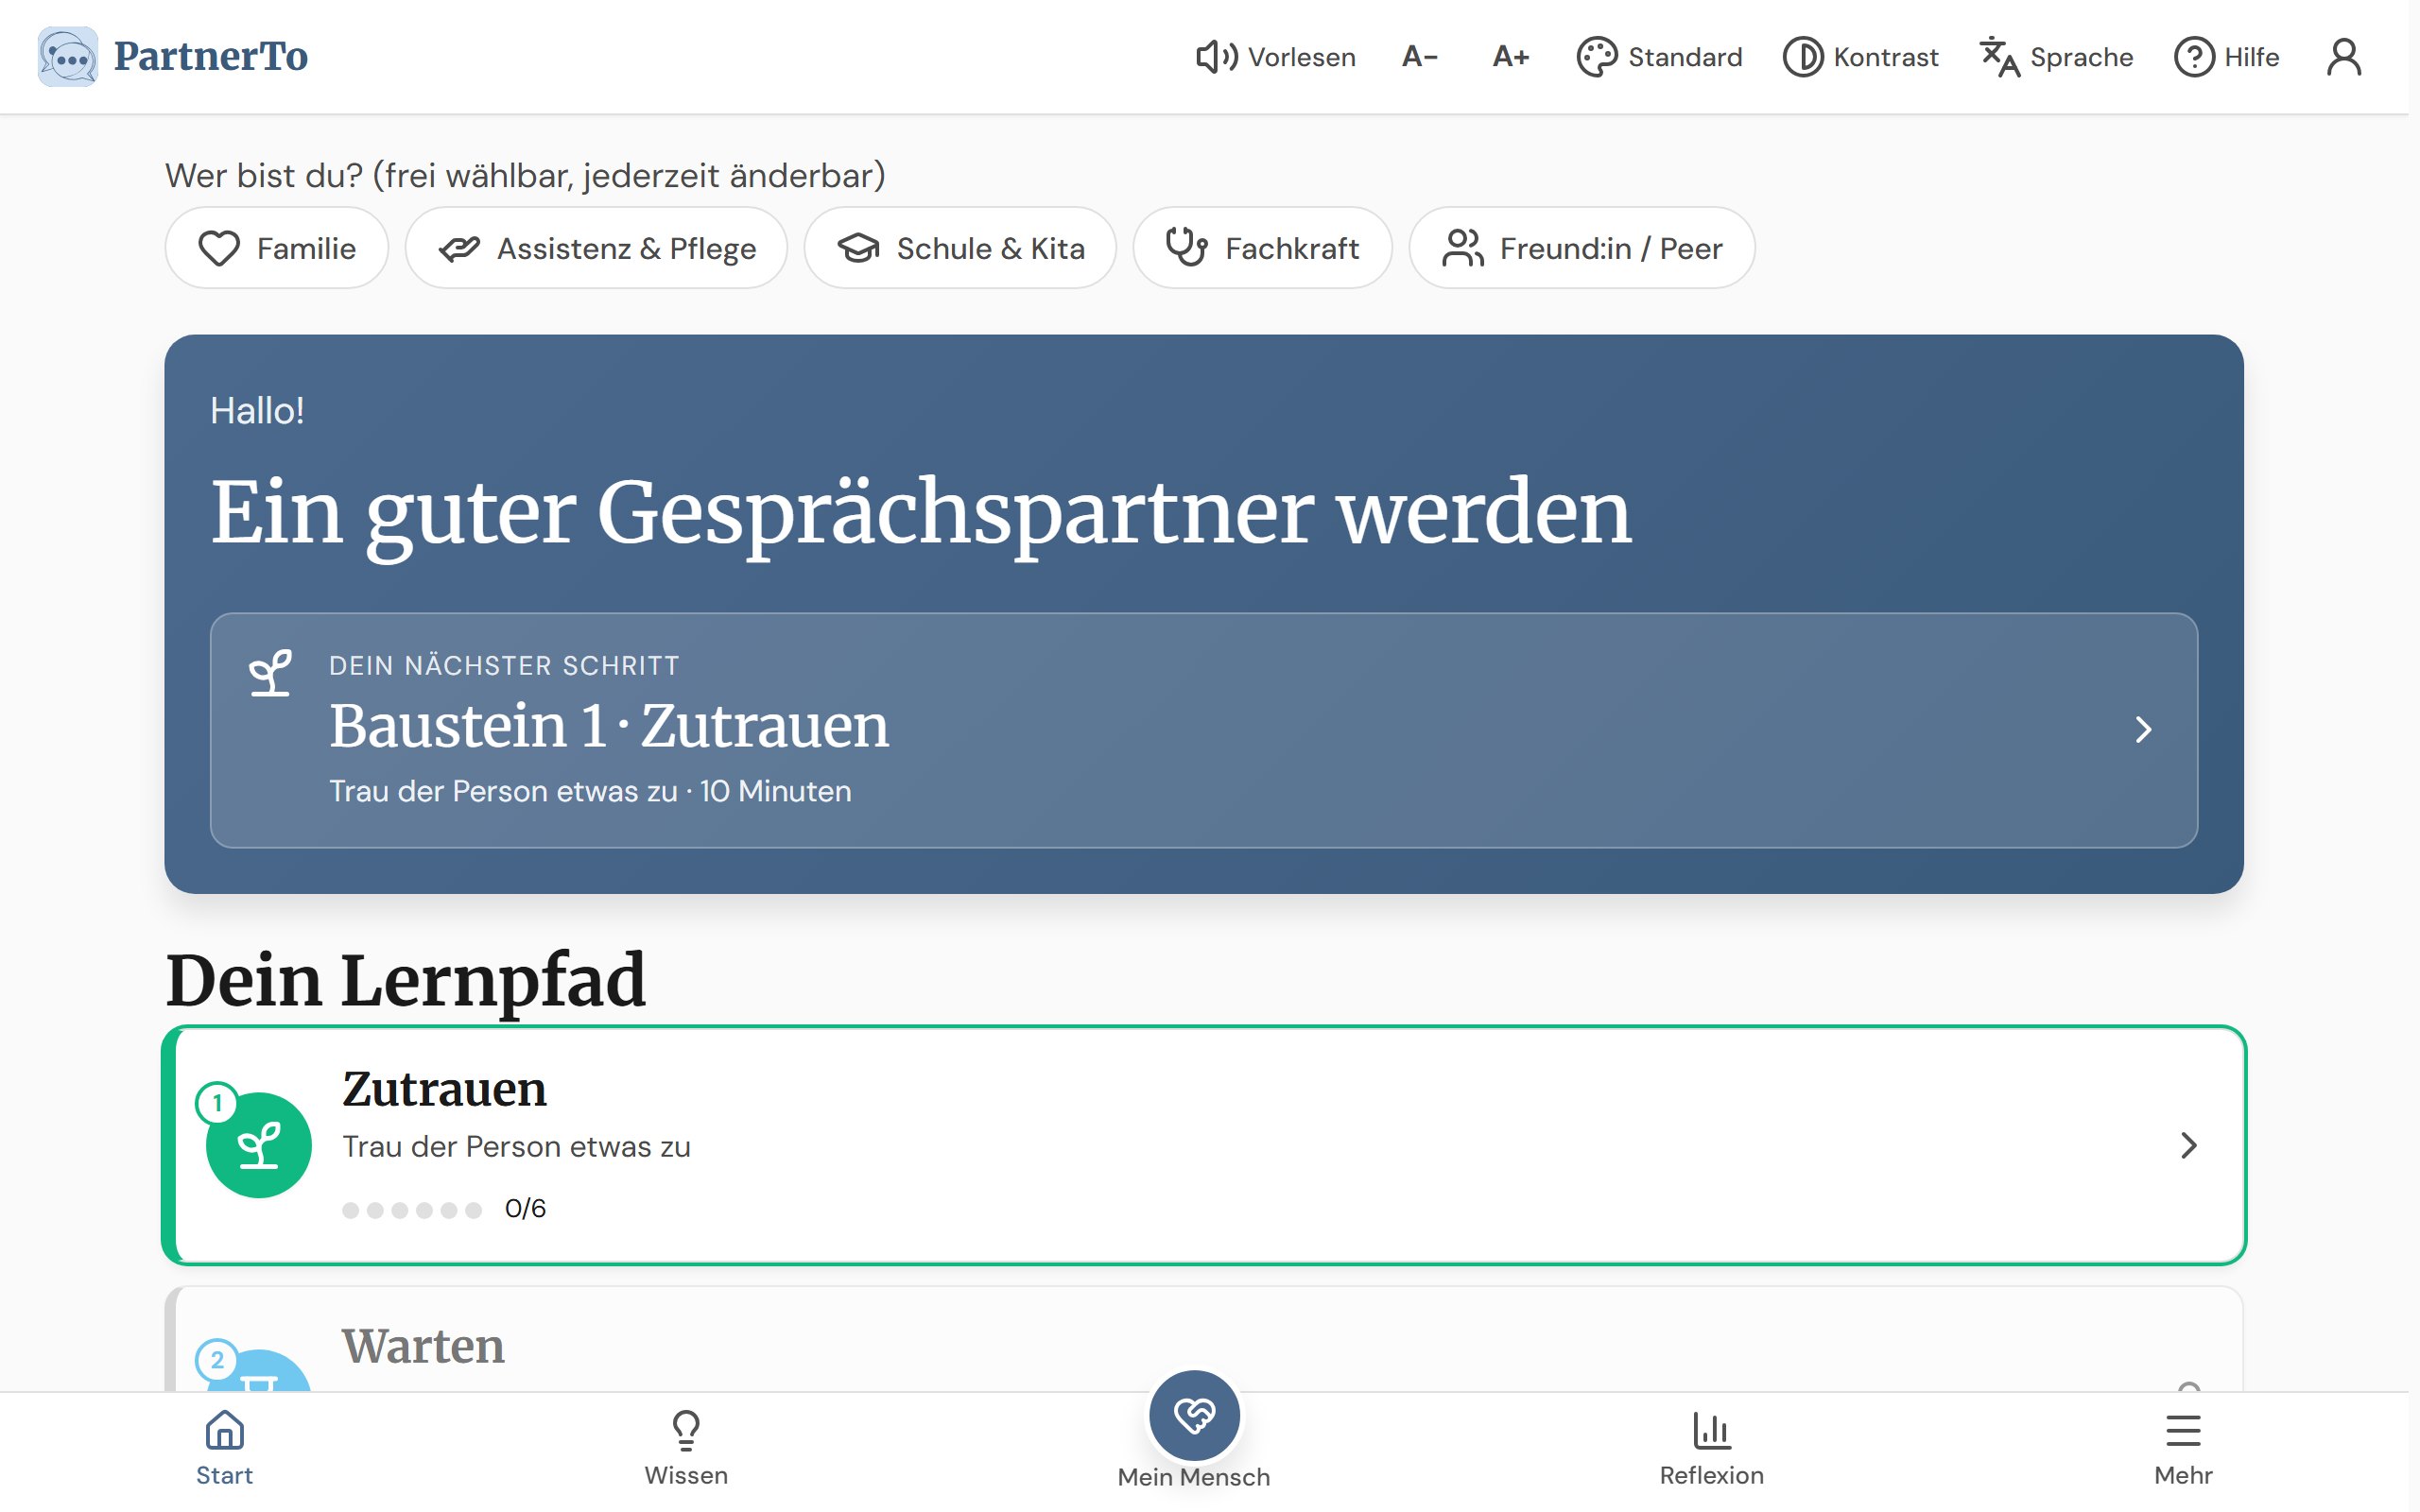This screenshot has height=1512, width=2420.
Task: Click chevron on Dein nächster Schritt card
Action: (2142, 730)
